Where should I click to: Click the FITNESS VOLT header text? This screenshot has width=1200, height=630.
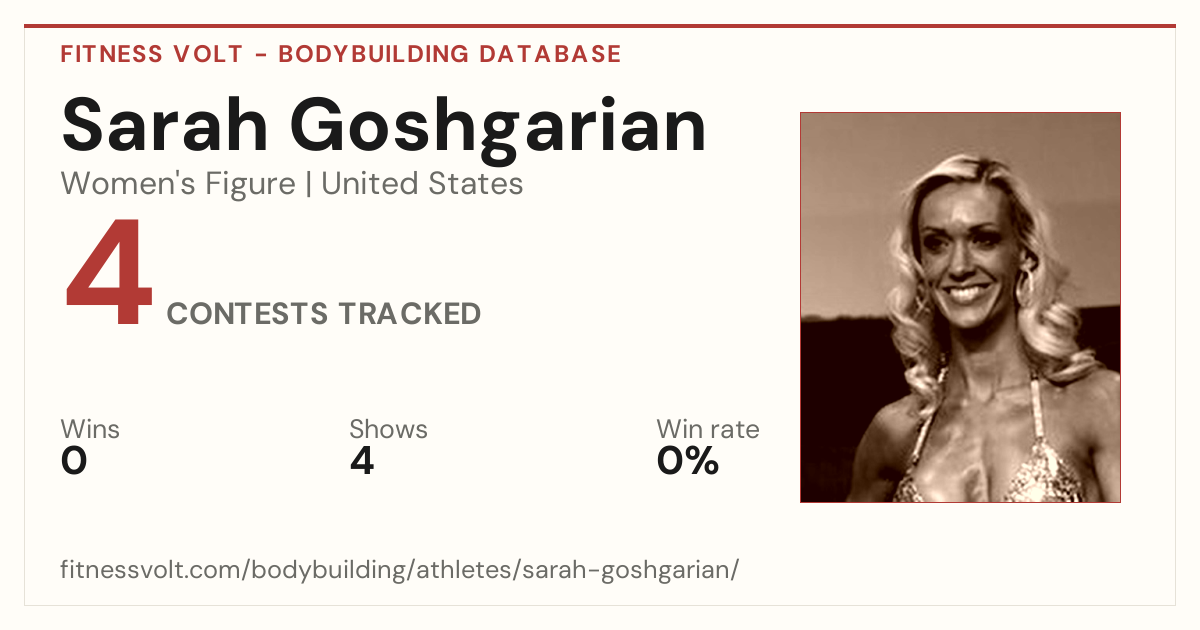point(150,54)
